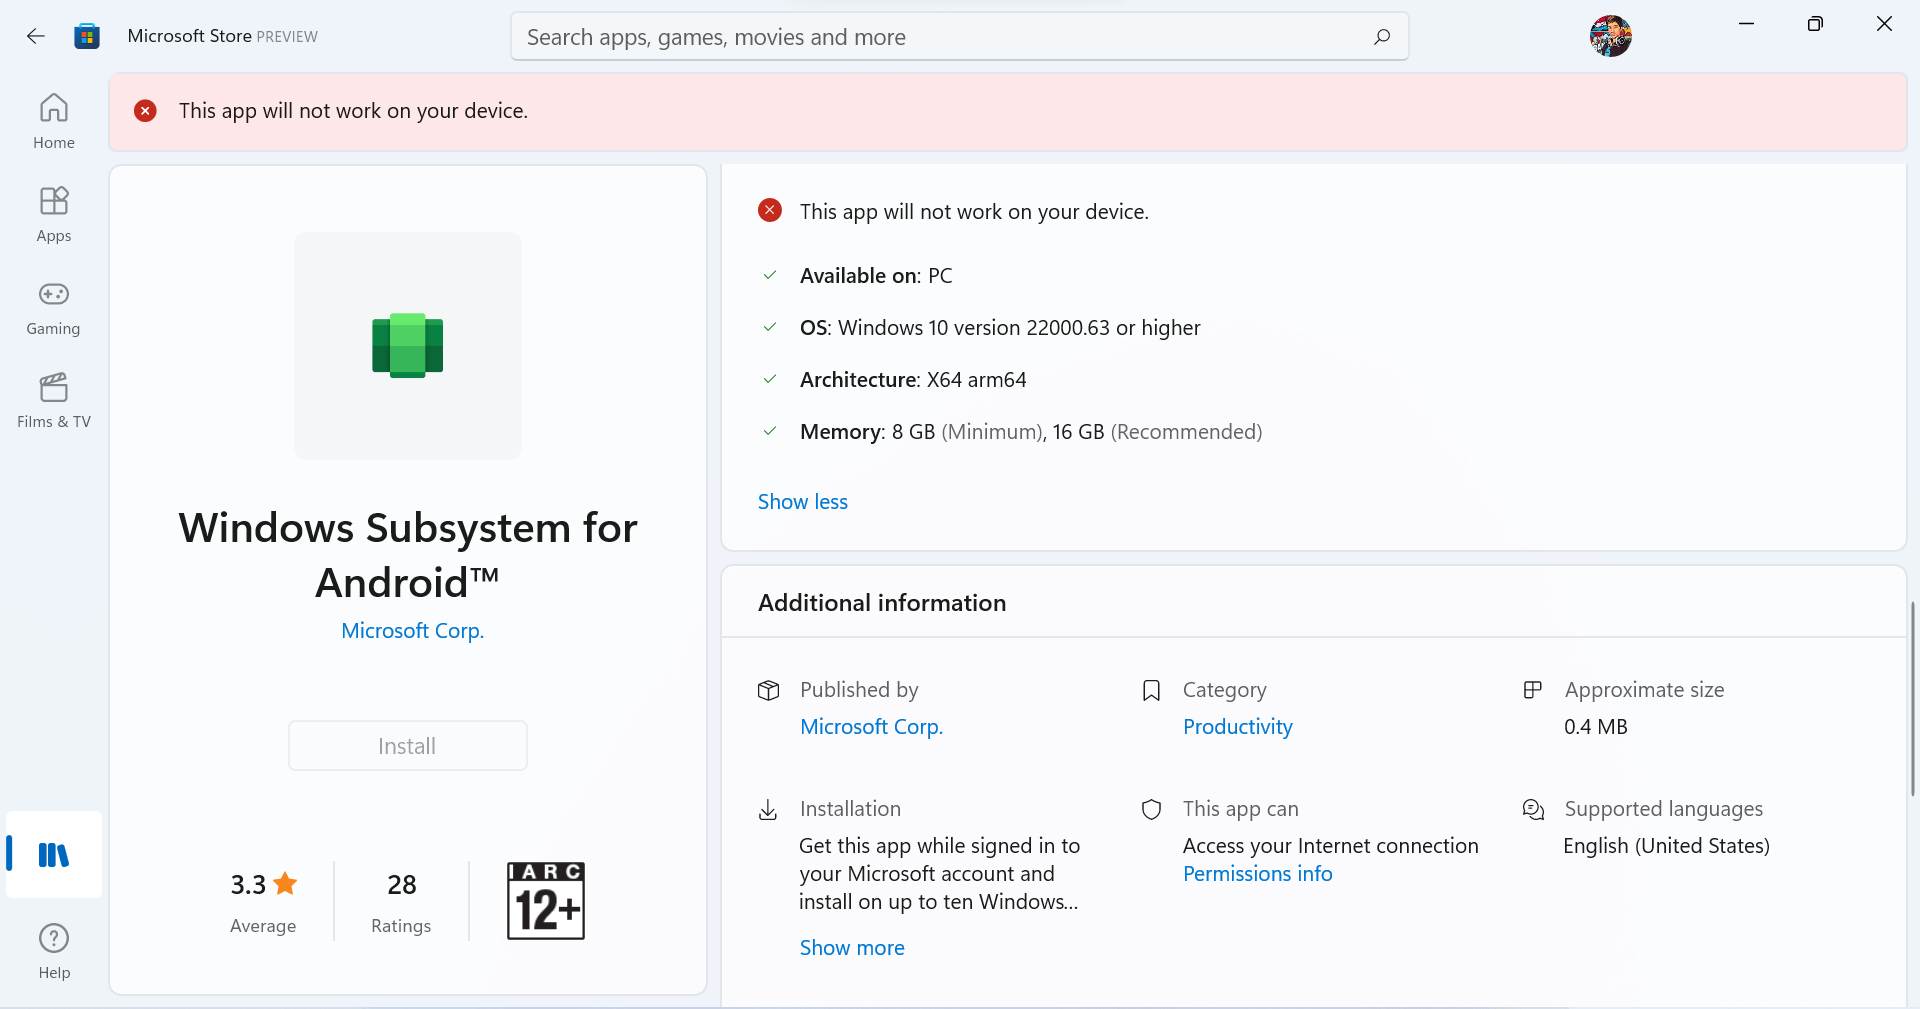Click checkmark next to Available on

tap(770, 275)
